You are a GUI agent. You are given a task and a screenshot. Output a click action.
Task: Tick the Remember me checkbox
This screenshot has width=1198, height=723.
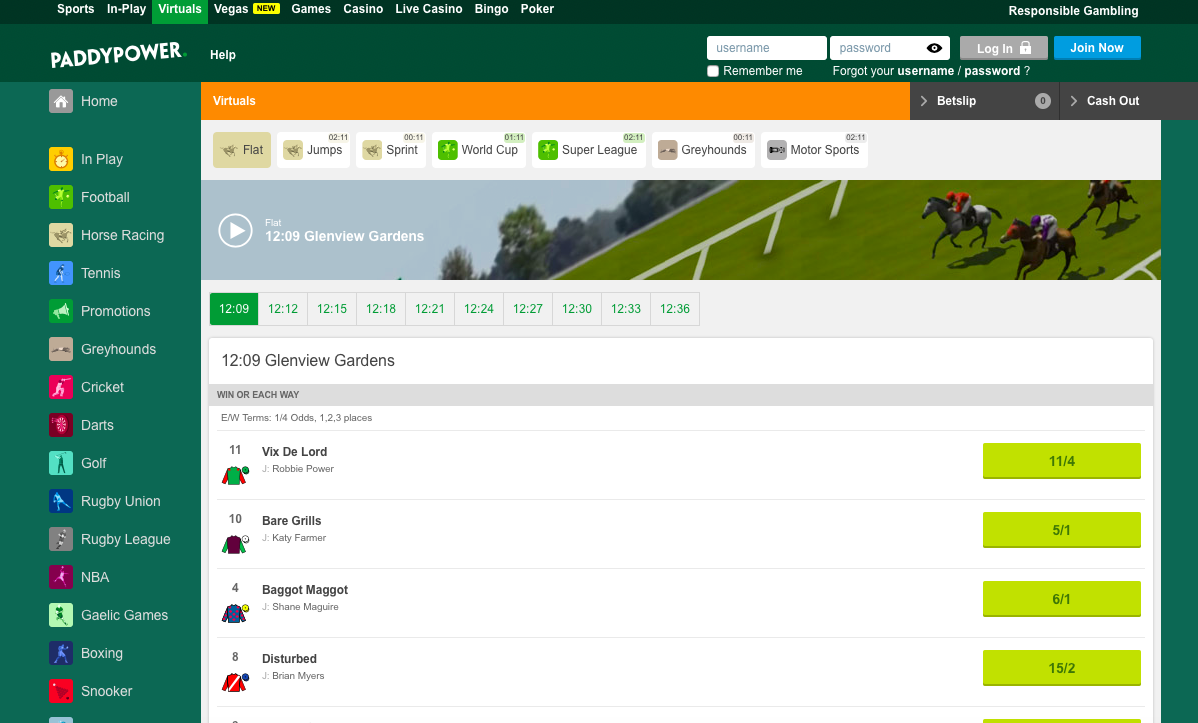point(713,71)
